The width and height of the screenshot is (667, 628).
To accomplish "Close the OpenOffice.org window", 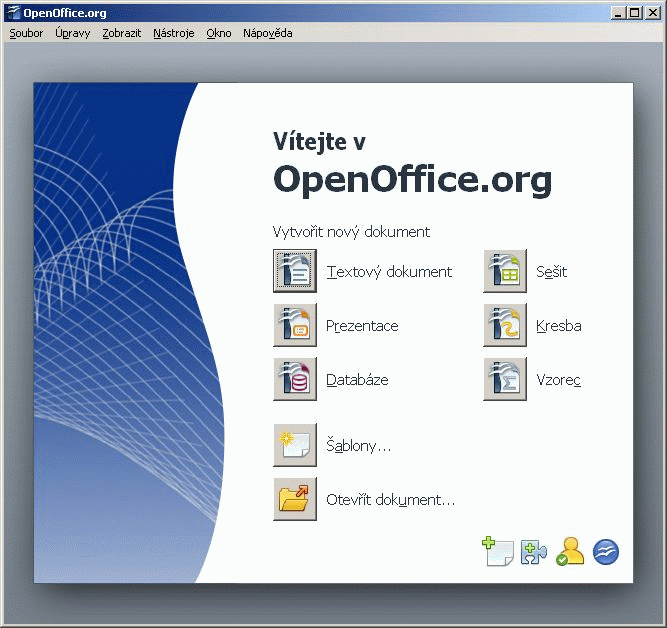I will tap(652, 13).
